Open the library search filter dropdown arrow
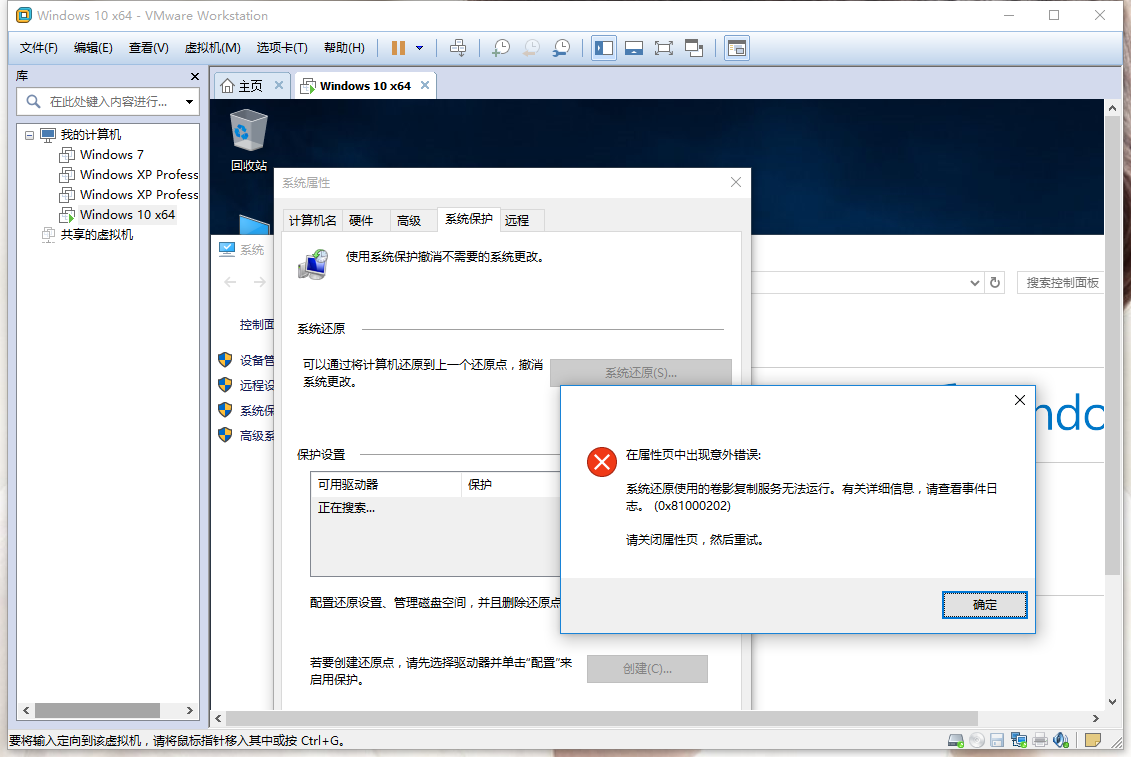The image size is (1131, 757). [x=189, y=102]
